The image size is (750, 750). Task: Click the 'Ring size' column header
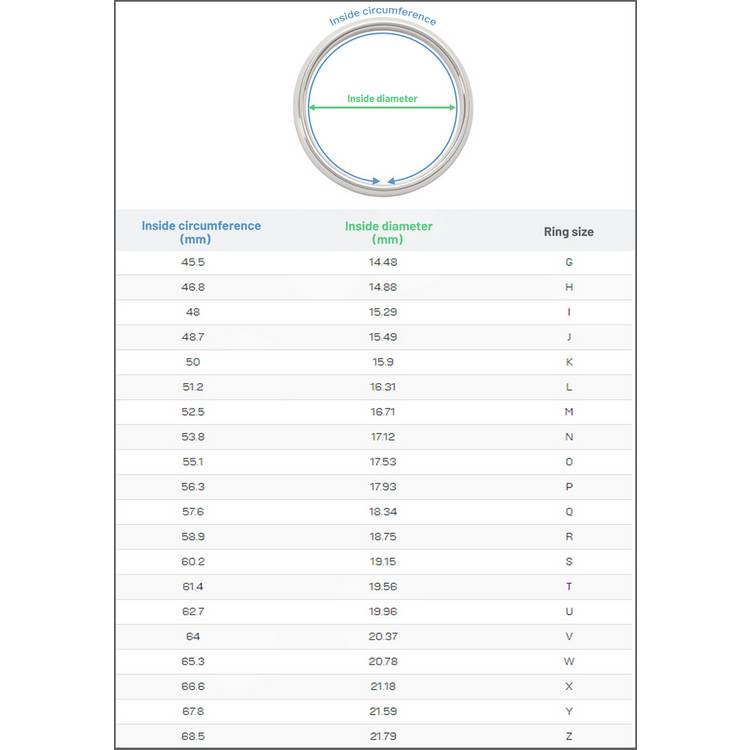tap(569, 232)
